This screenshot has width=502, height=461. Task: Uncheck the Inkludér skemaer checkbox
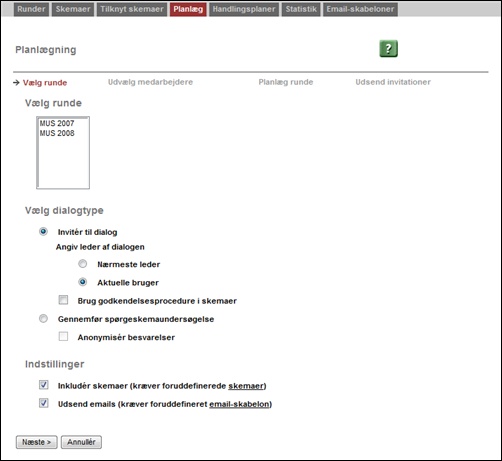[x=44, y=385]
